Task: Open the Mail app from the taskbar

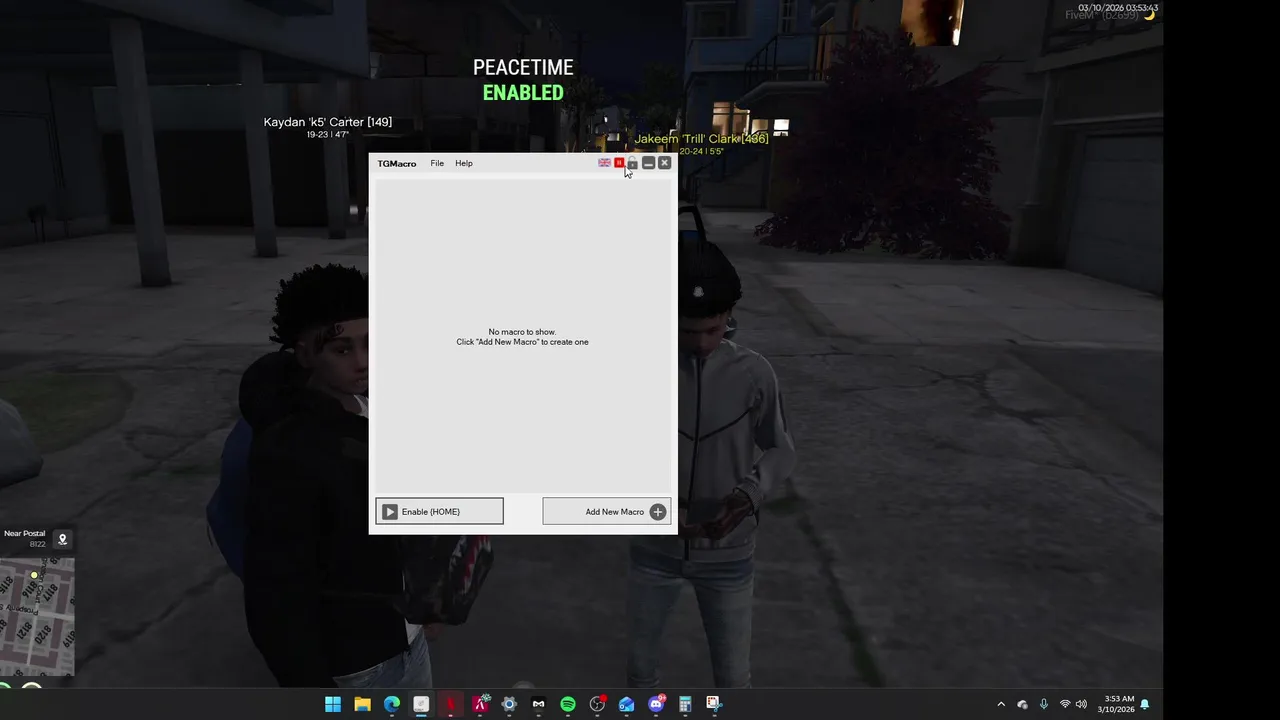Action: [626, 704]
